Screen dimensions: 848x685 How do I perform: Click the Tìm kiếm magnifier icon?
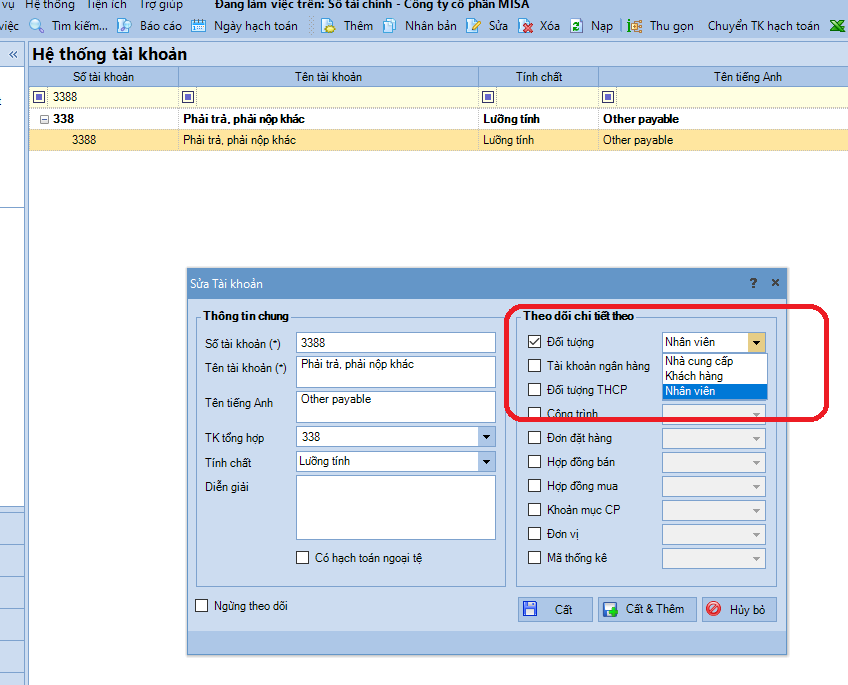(x=37, y=25)
